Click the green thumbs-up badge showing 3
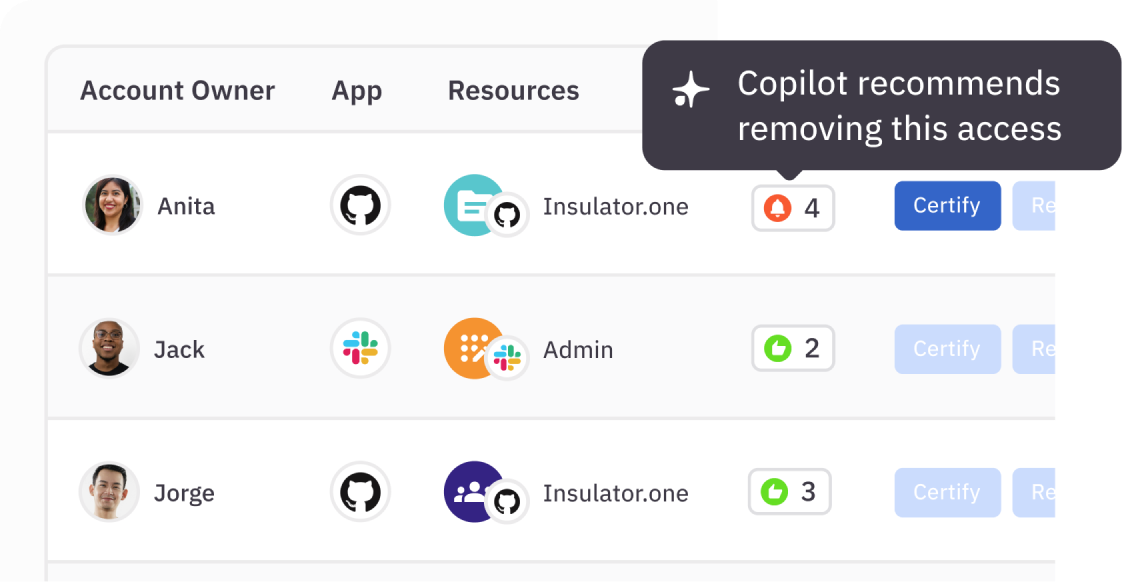Image resolution: width=1123 pixels, height=582 pixels. [789, 492]
